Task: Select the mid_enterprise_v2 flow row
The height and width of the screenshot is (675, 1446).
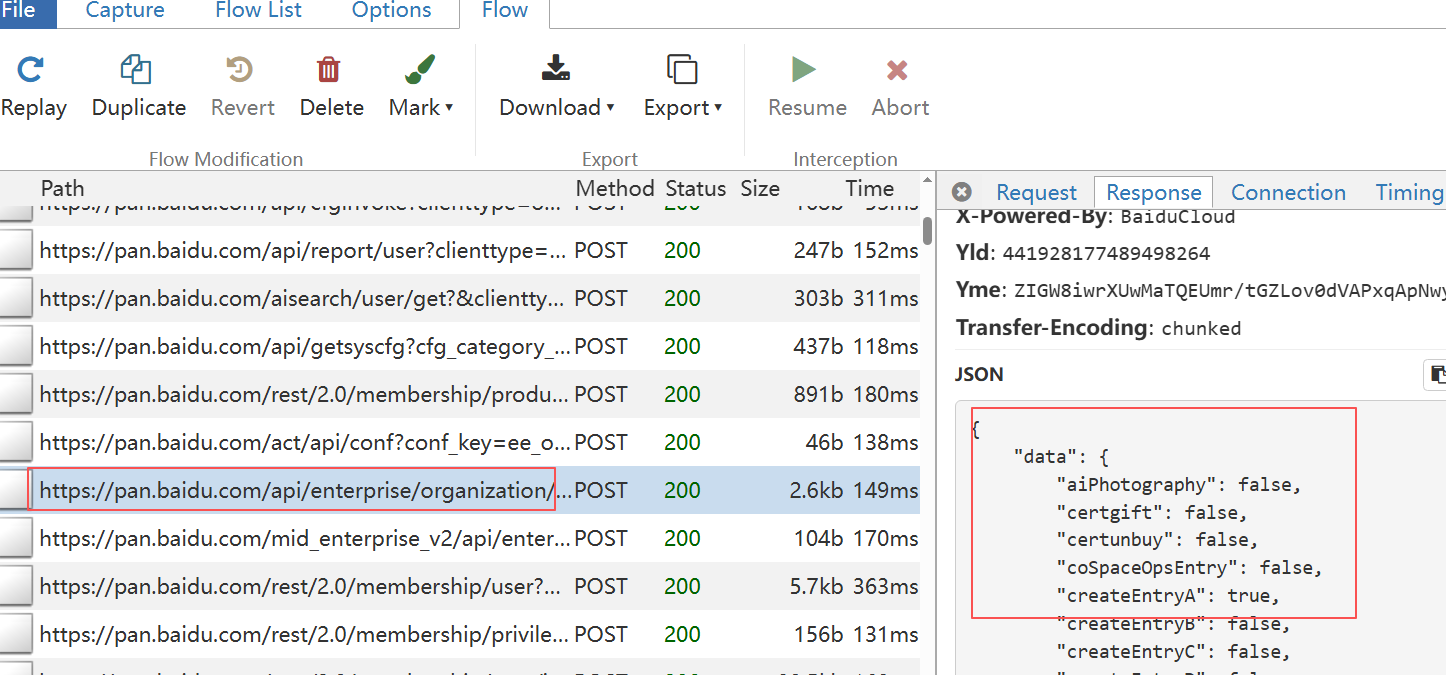Action: pyautogui.click(x=460, y=538)
